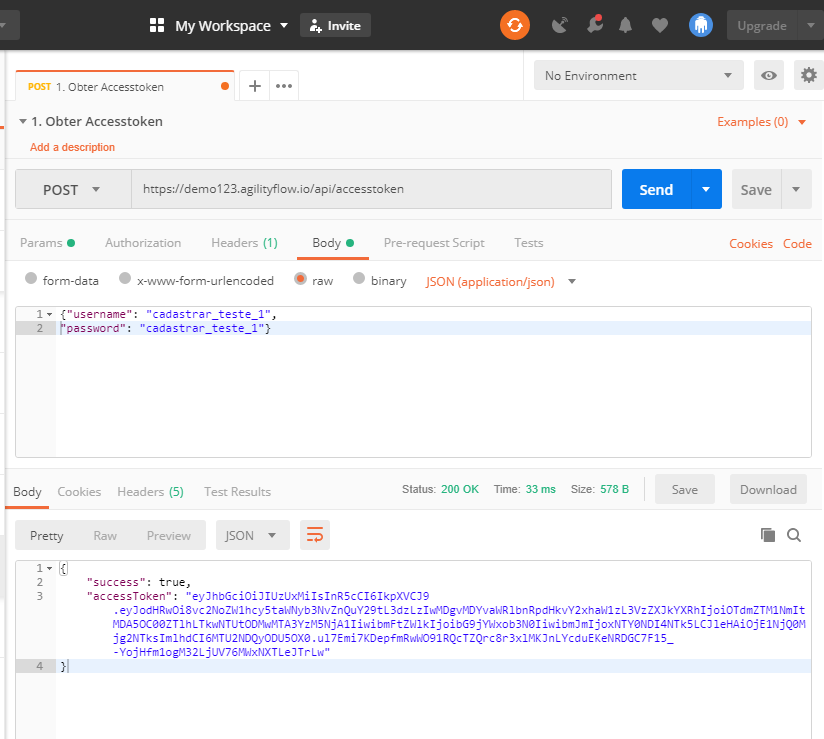The width and height of the screenshot is (824, 739).
Task: Open the Tests tab
Action: [529, 243]
